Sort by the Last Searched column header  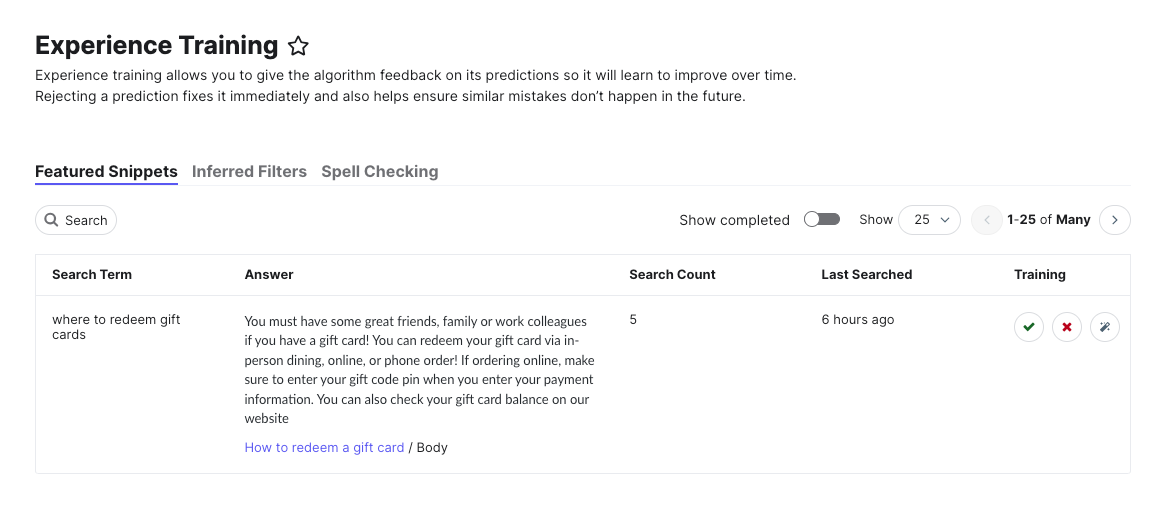click(866, 274)
